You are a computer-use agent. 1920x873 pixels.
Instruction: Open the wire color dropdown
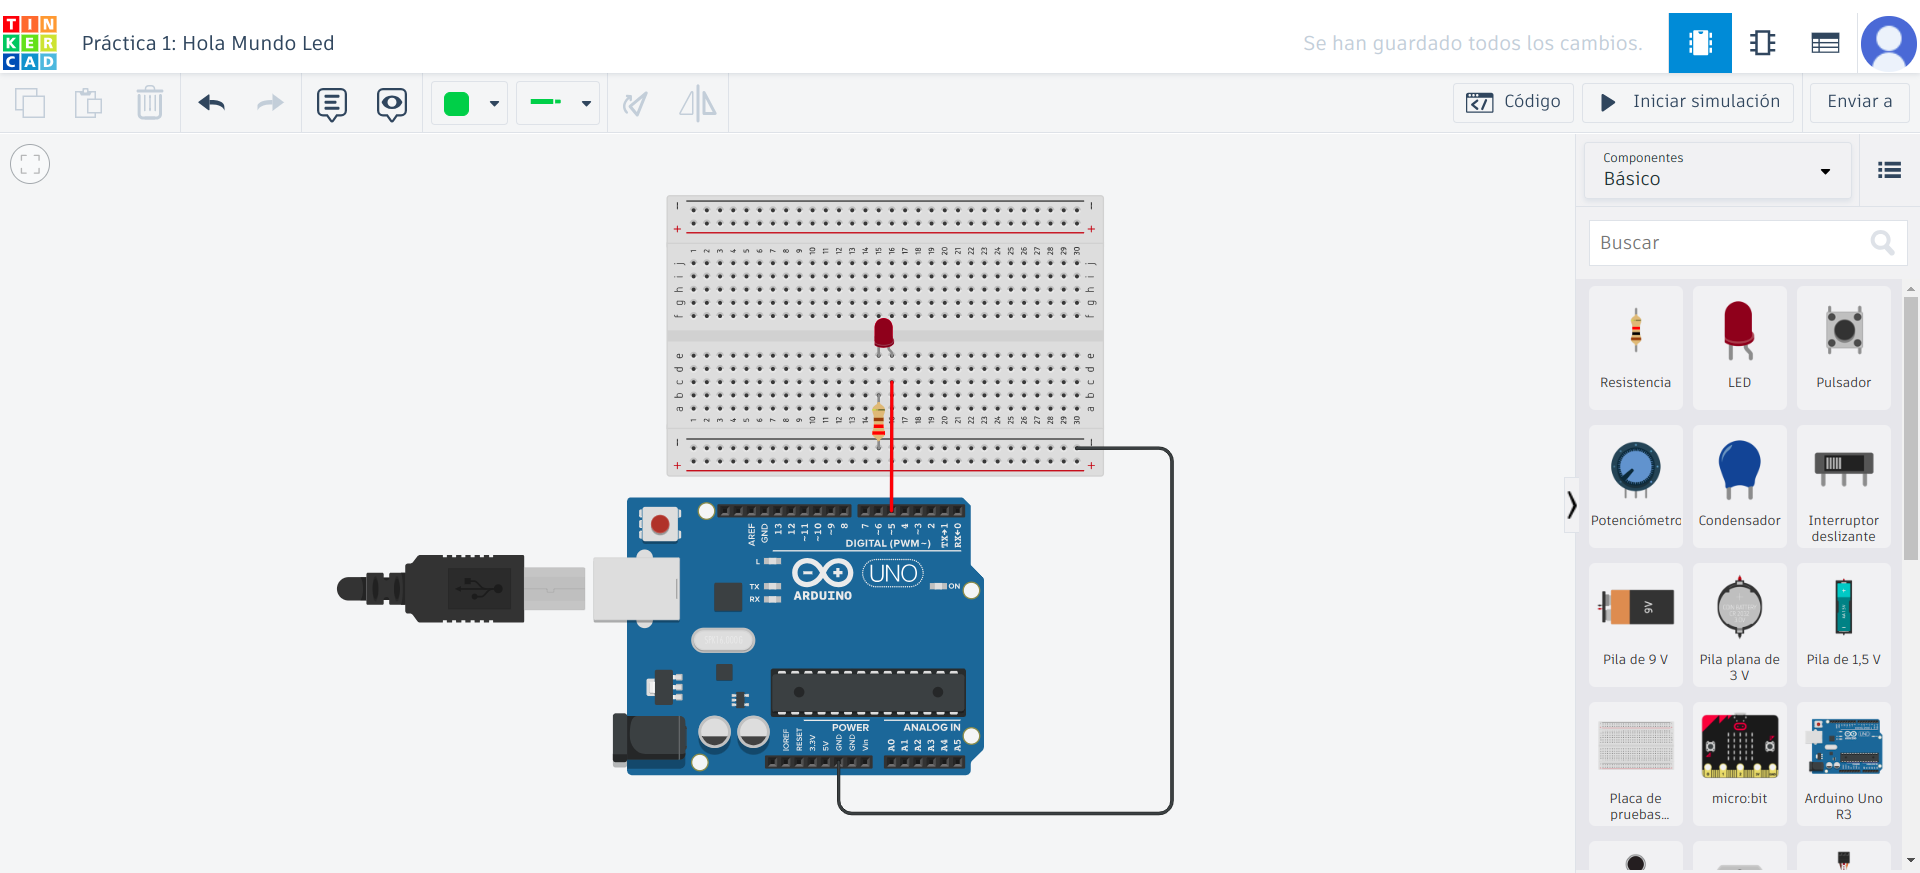pyautogui.click(x=470, y=103)
